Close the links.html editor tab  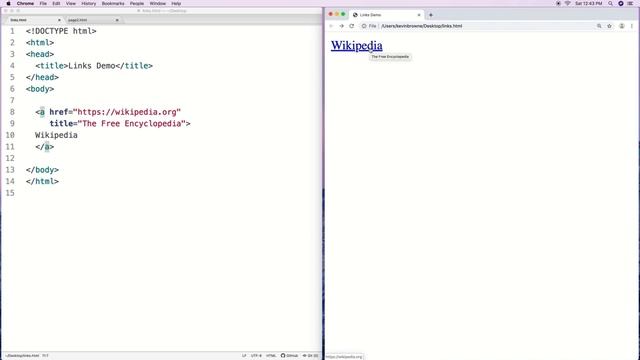pyautogui.click(x=59, y=20)
